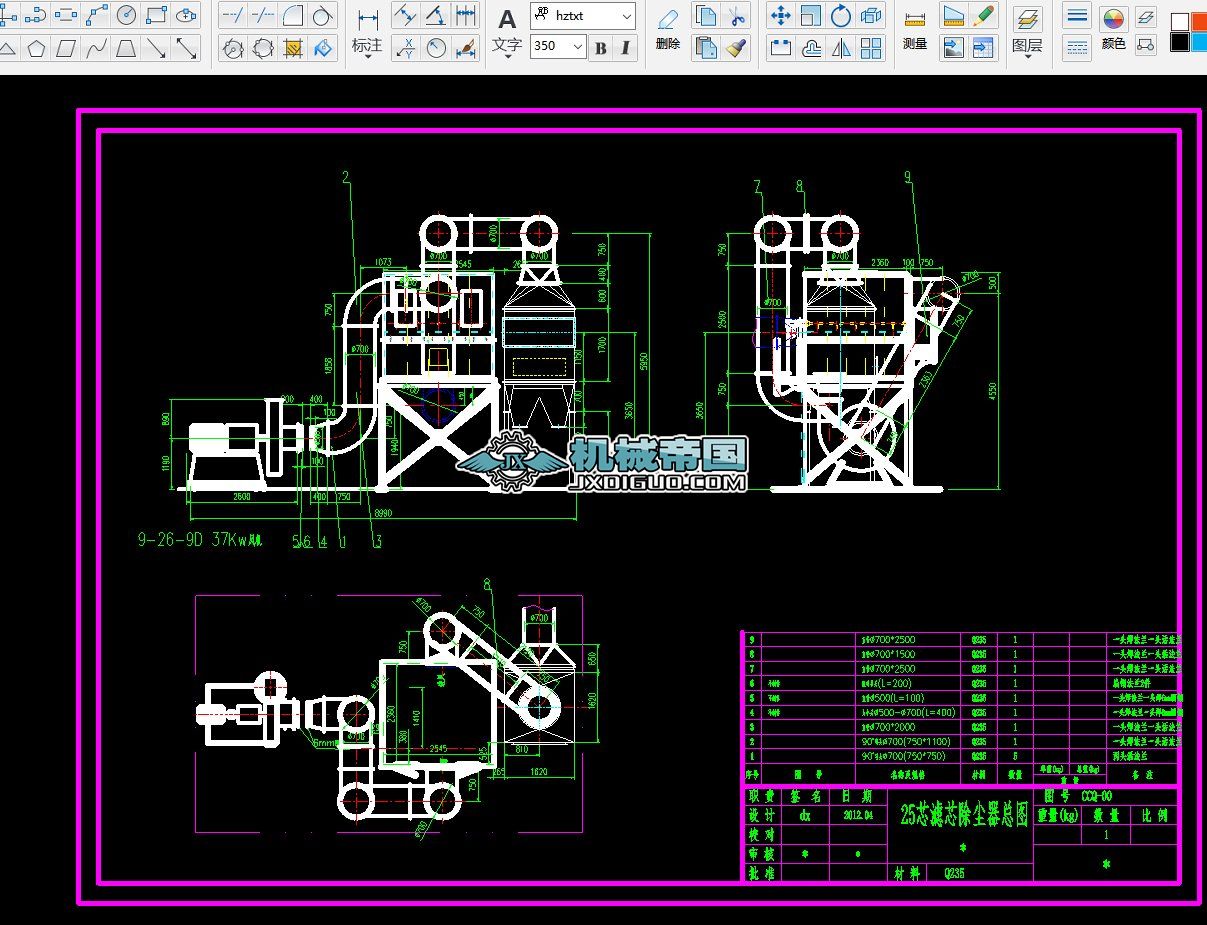Click the angular dimension tool
This screenshot has height=925, width=1207.
pos(436,16)
